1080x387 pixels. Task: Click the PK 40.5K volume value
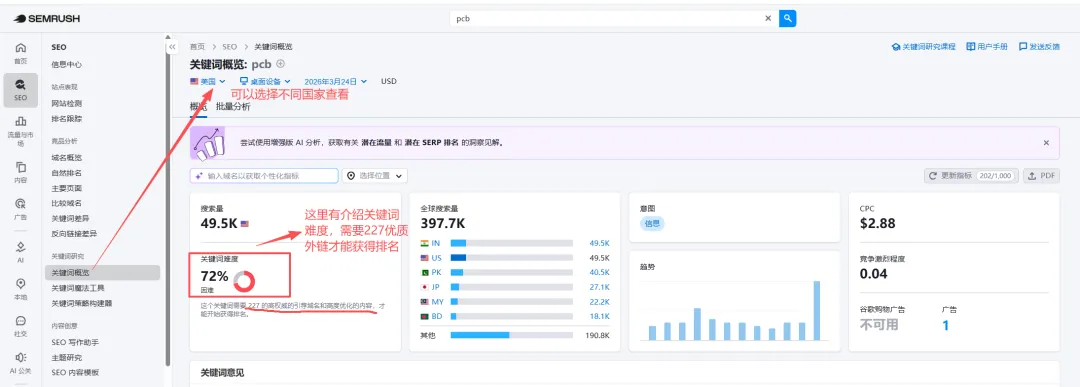click(x=599, y=272)
